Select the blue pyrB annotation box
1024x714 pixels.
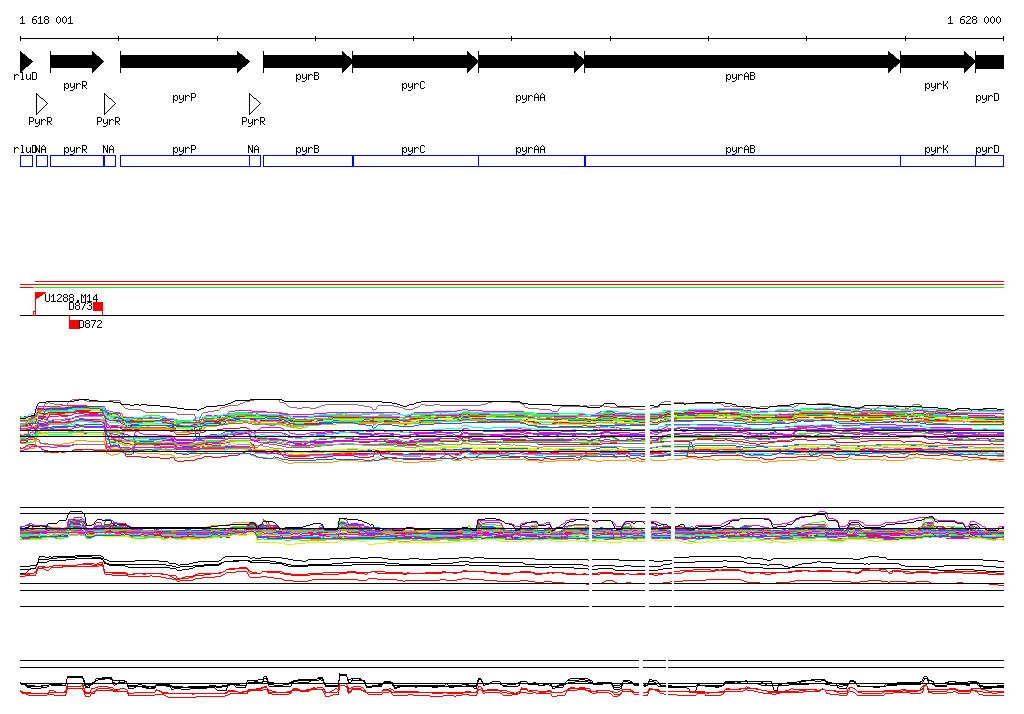click(x=308, y=161)
